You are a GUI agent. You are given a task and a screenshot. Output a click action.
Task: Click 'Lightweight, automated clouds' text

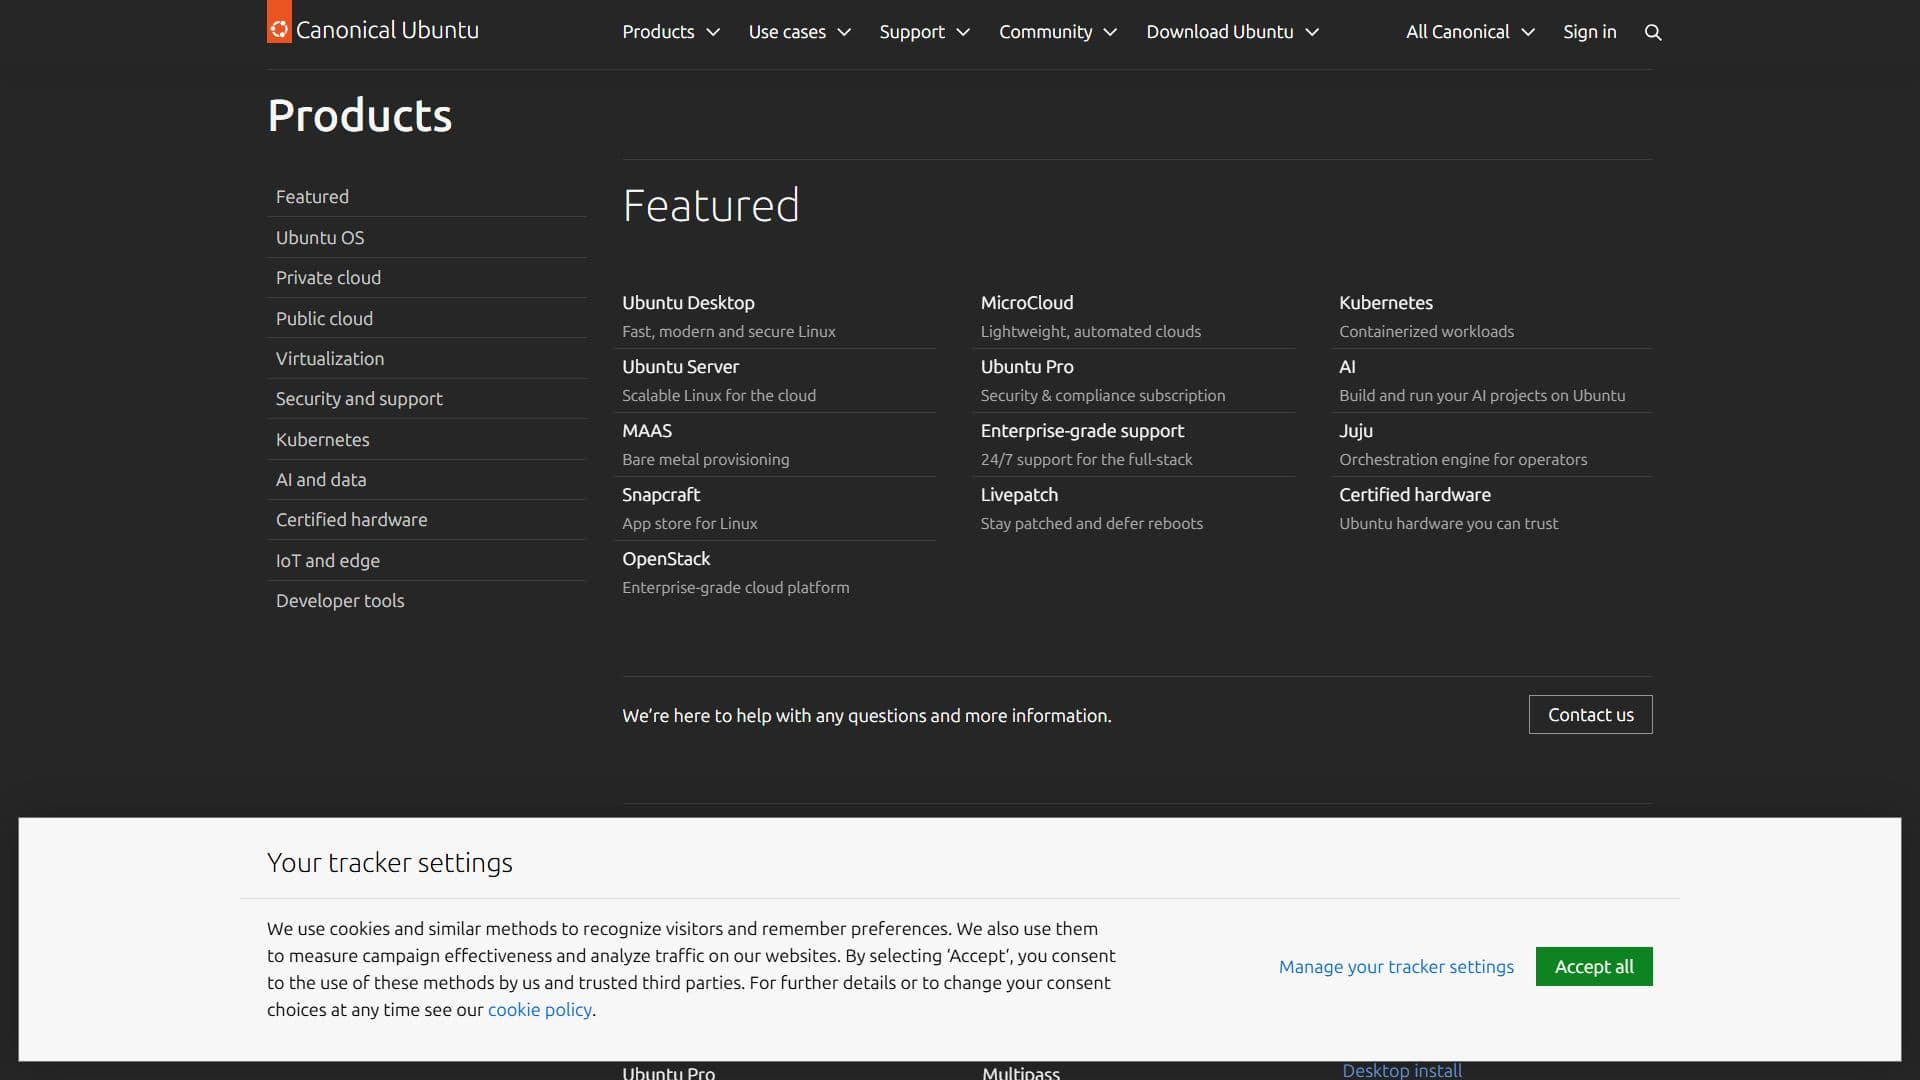(1091, 332)
